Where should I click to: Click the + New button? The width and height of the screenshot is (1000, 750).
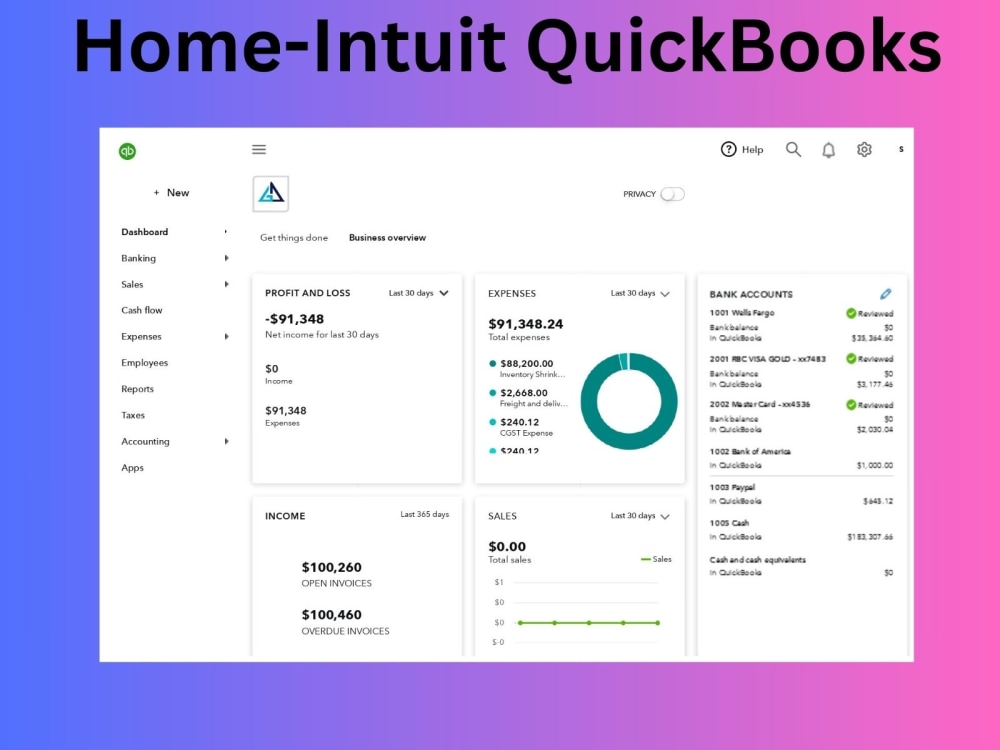click(171, 192)
